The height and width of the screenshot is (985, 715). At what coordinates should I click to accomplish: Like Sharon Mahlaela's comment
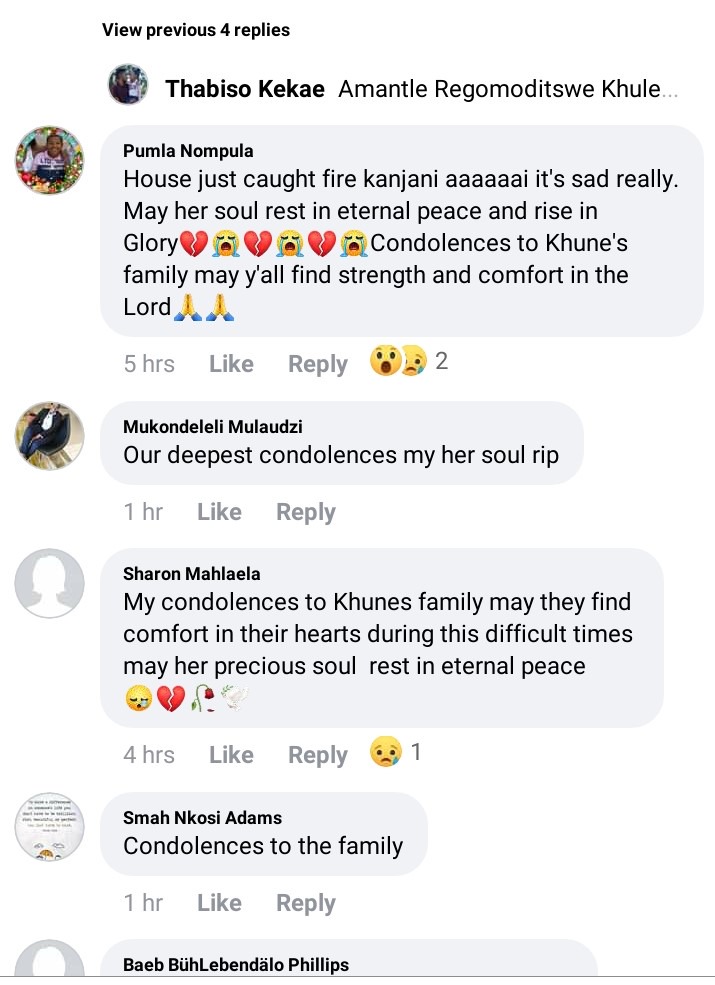click(x=231, y=754)
